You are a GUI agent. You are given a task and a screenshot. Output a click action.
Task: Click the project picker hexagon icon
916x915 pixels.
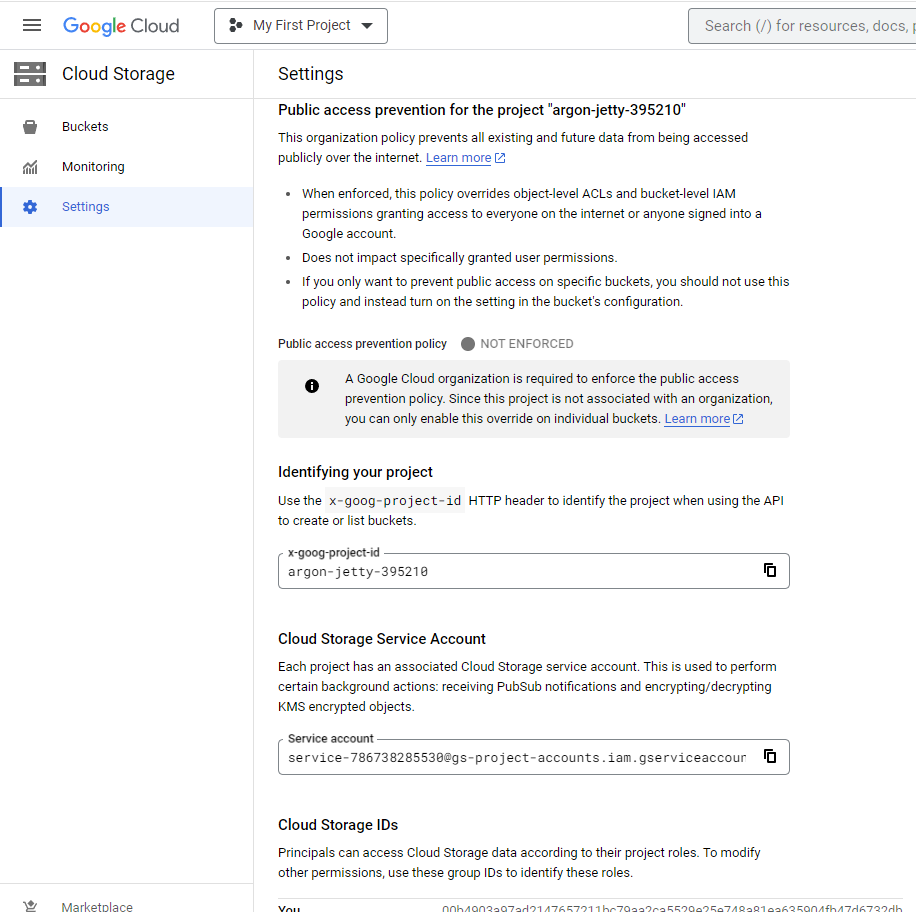(x=236, y=25)
